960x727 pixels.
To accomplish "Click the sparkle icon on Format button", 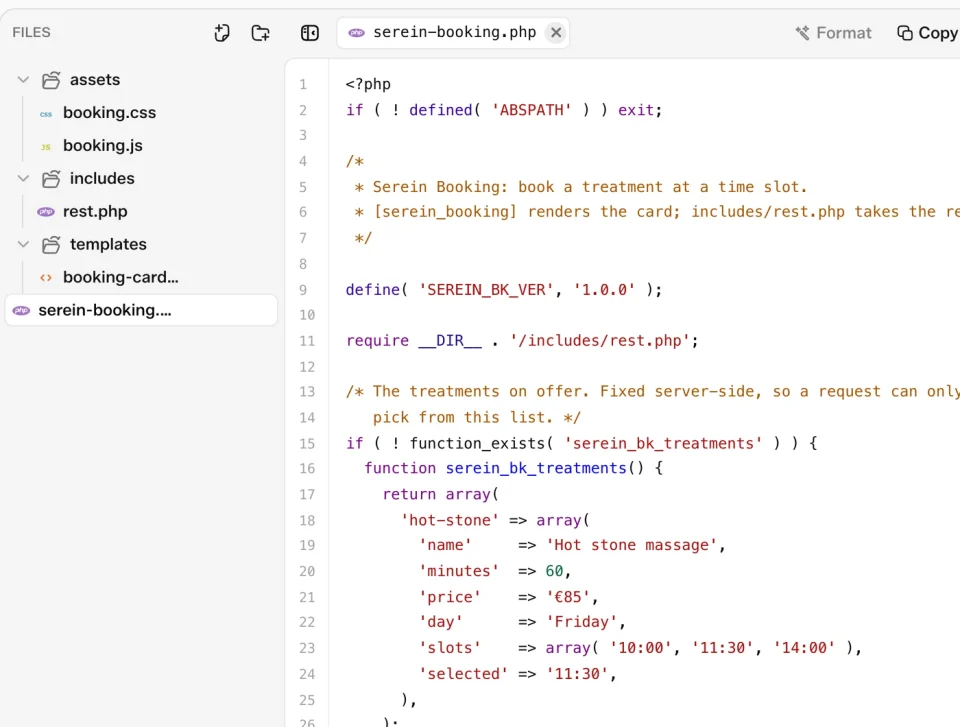I will pos(802,33).
